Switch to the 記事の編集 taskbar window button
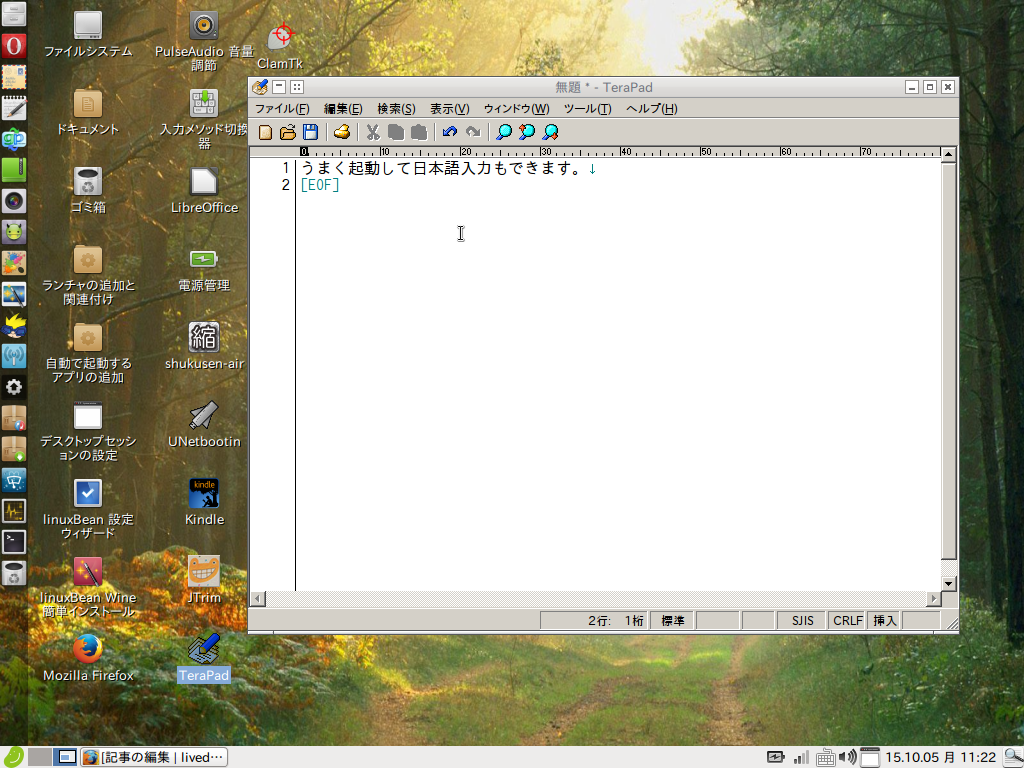The height and width of the screenshot is (768, 1024). [154, 757]
